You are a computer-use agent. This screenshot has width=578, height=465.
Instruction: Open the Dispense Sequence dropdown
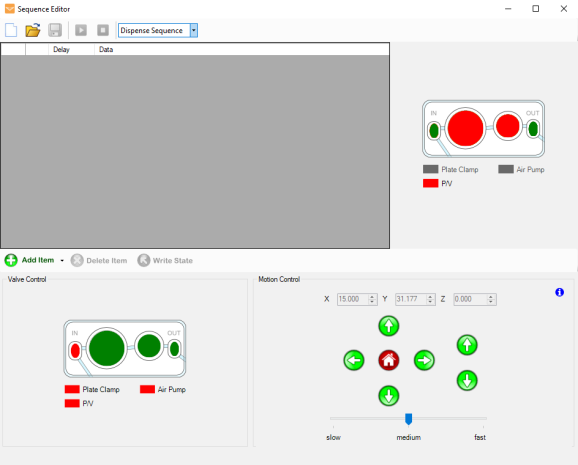[194, 30]
